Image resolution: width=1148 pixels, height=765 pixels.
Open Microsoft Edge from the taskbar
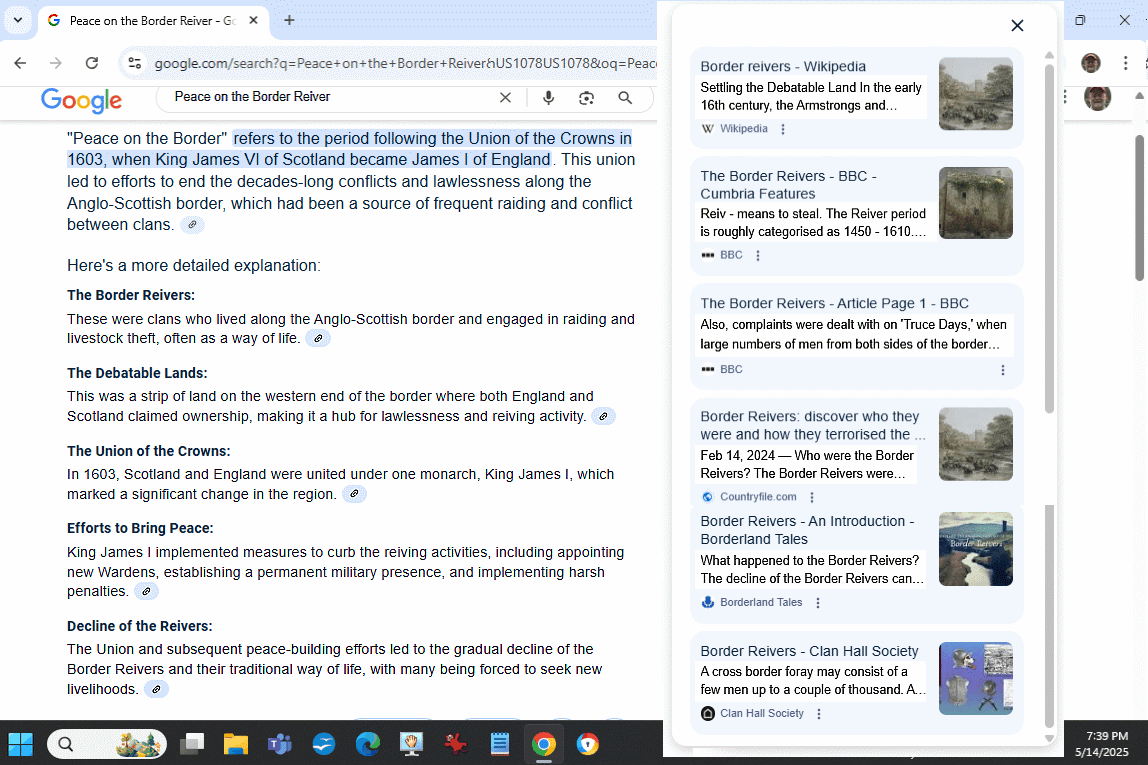368,745
